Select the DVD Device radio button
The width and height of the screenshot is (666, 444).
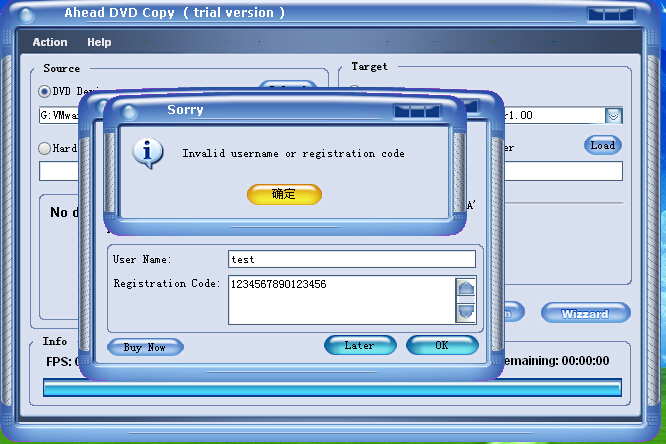pos(44,91)
